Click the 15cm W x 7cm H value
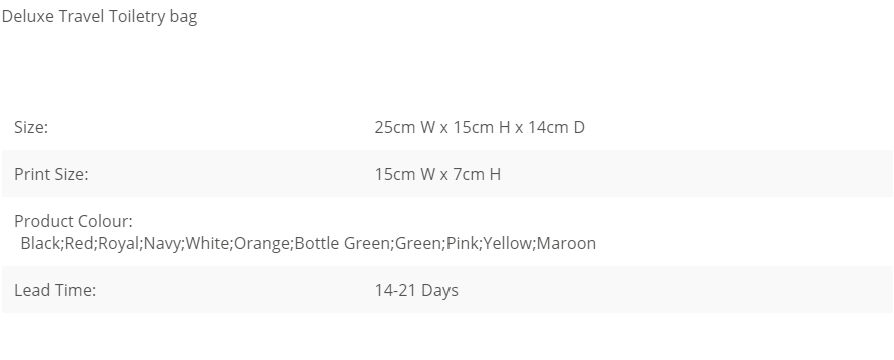This screenshot has height=360, width=894. tap(438, 174)
